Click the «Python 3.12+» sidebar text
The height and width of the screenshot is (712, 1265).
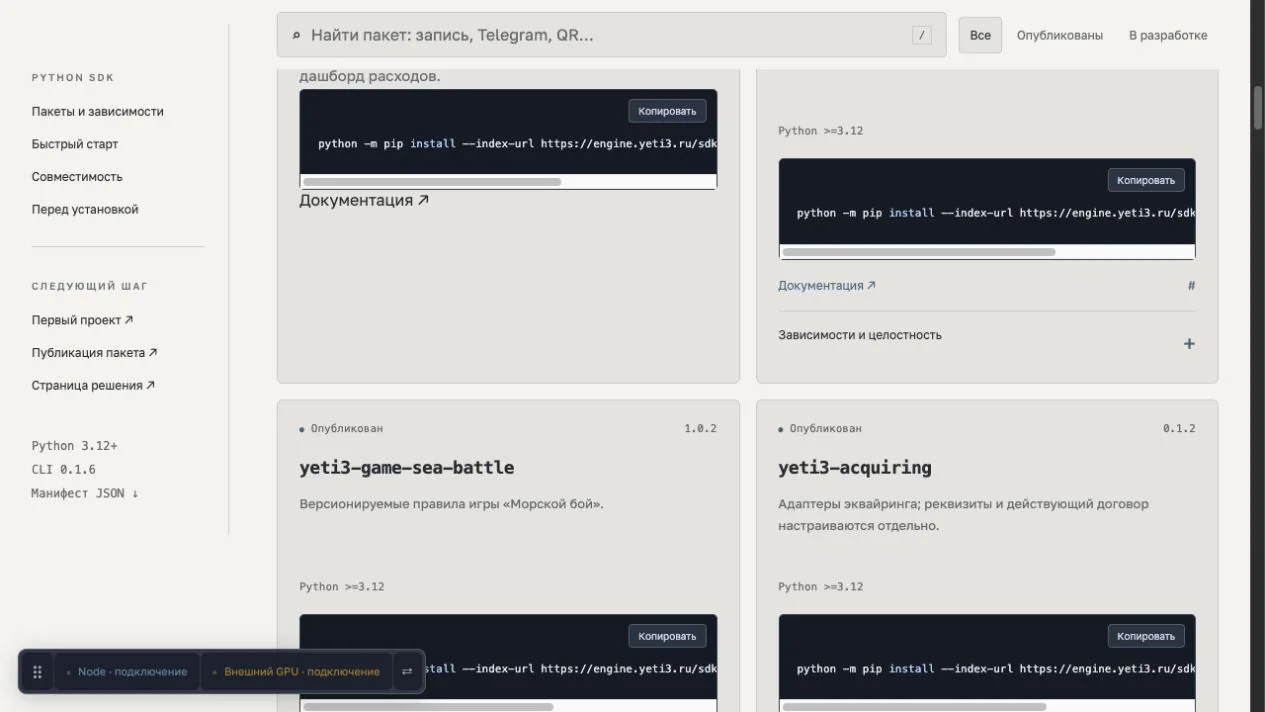pyautogui.click(x=74, y=446)
